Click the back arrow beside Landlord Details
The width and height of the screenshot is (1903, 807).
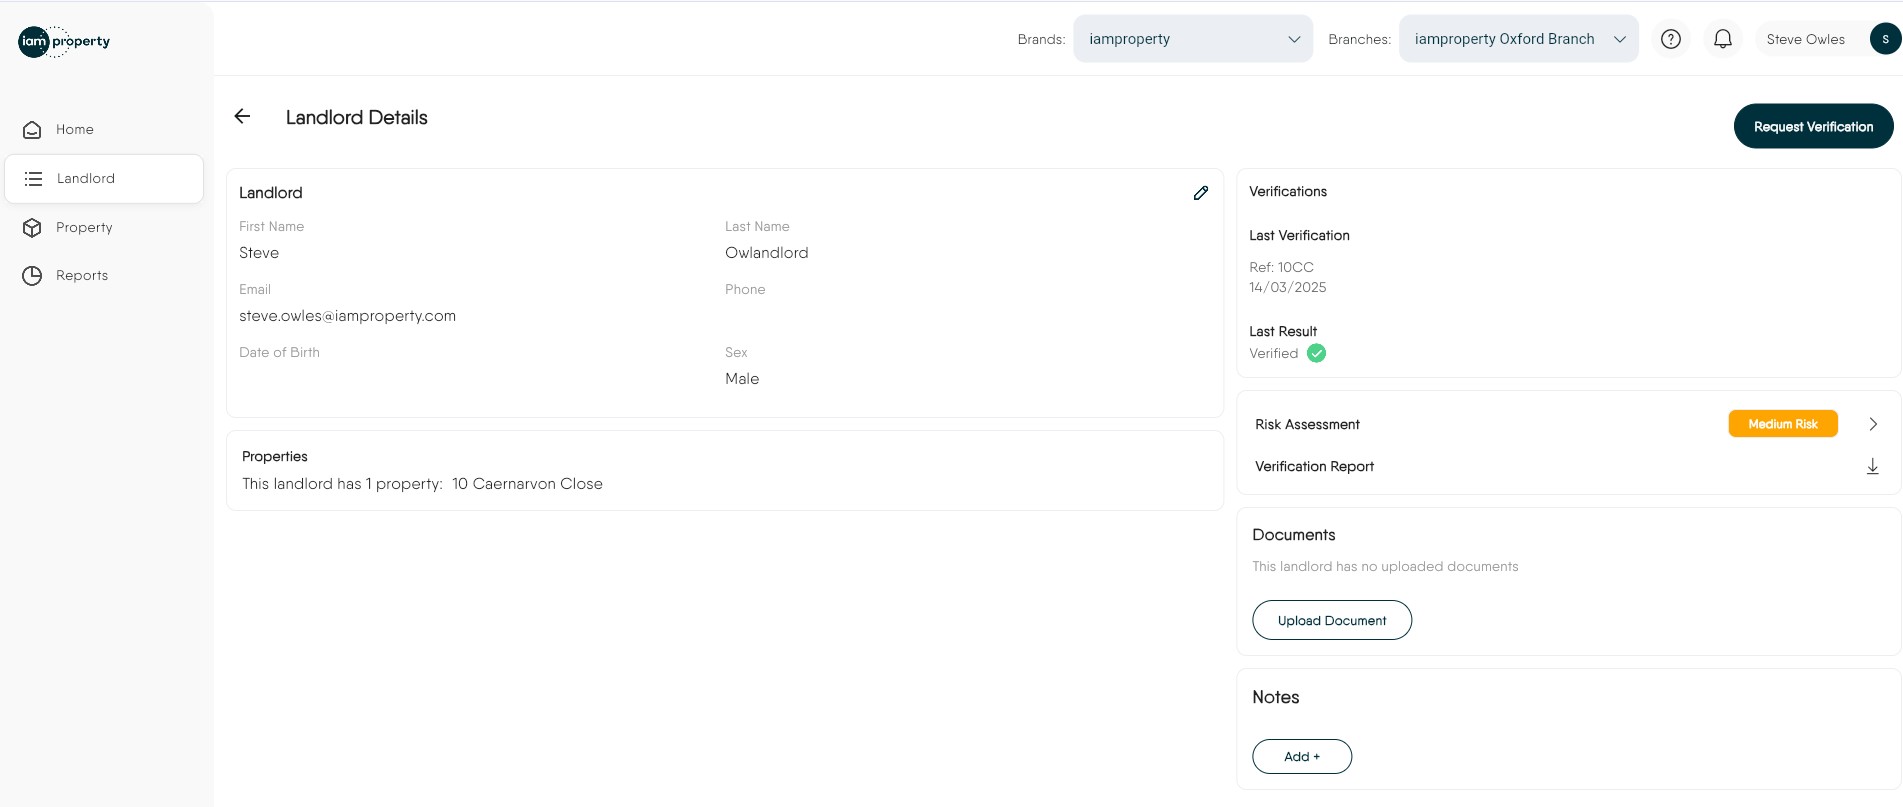[x=242, y=117]
